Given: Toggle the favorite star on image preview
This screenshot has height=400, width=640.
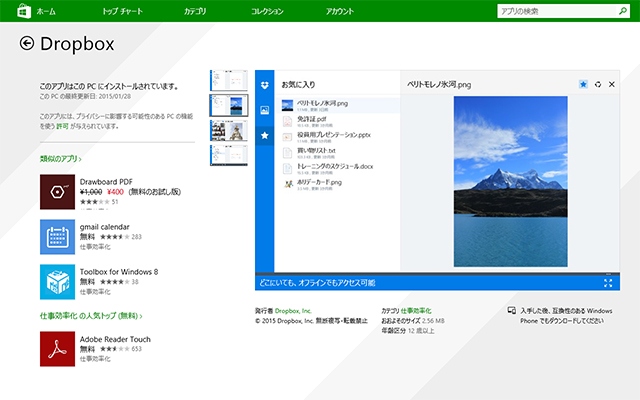Looking at the screenshot, I should (x=583, y=84).
